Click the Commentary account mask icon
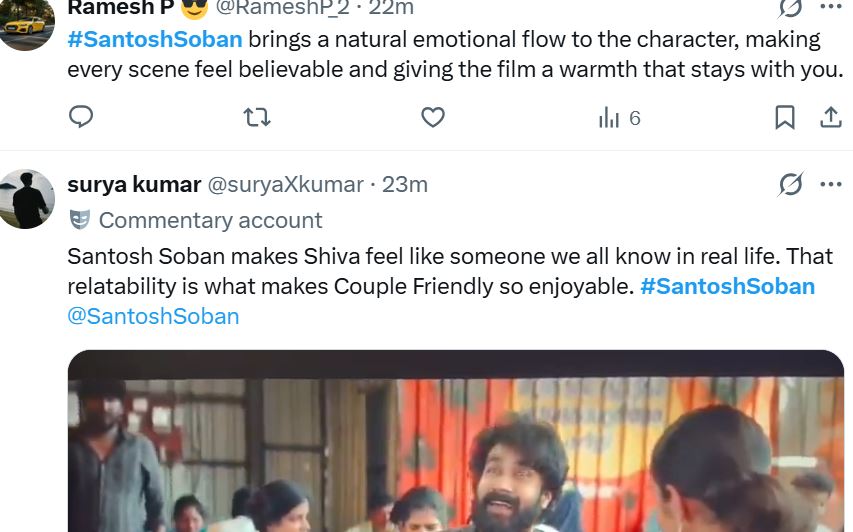The image size is (853, 532). pyautogui.click(x=79, y=220)
